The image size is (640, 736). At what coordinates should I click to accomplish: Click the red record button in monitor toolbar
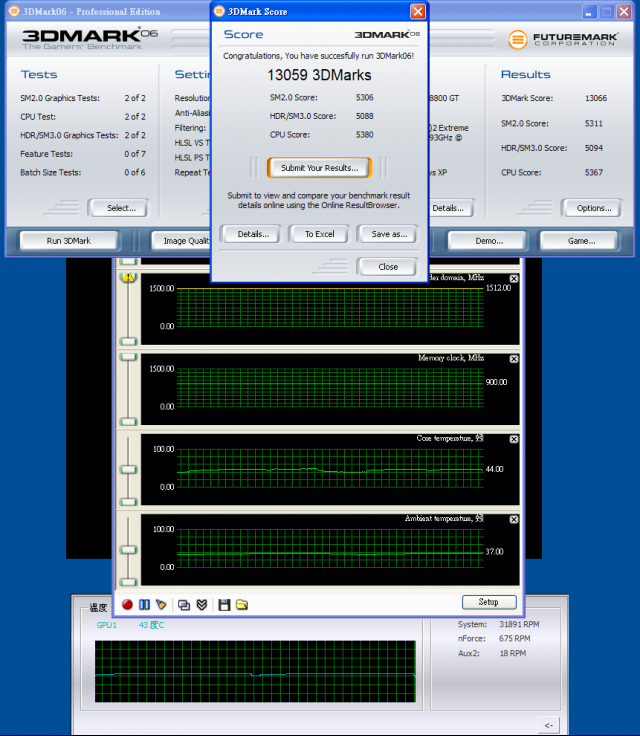tap(127, 605)
